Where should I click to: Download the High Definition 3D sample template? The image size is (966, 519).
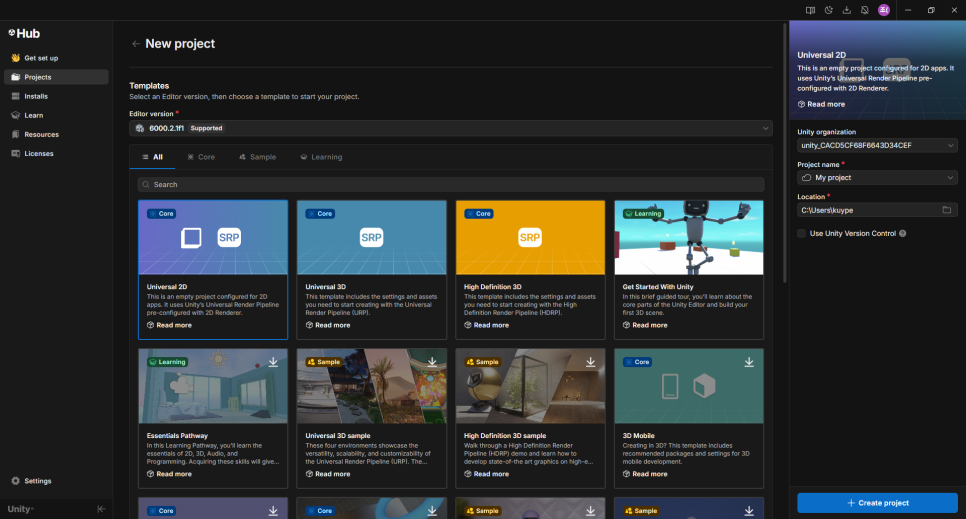[590, 362]
